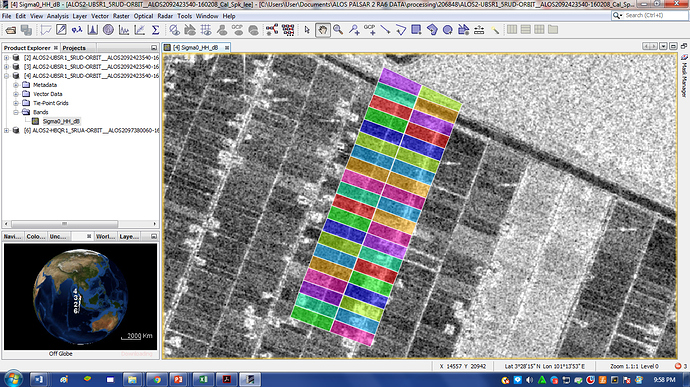Select the Draw Rectangle tool
Viewport: 690px width, 387px height.
[x=416, y=30]
